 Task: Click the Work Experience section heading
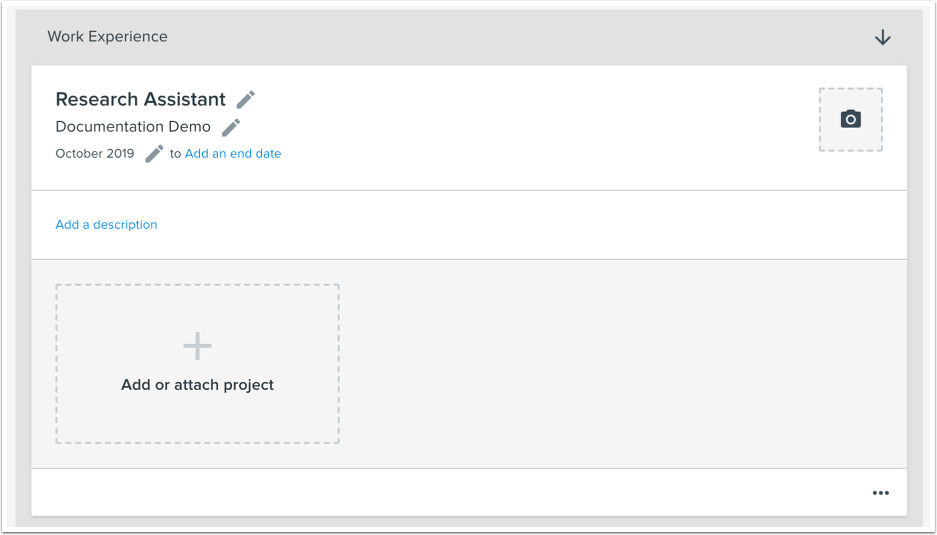coord(108,36)
